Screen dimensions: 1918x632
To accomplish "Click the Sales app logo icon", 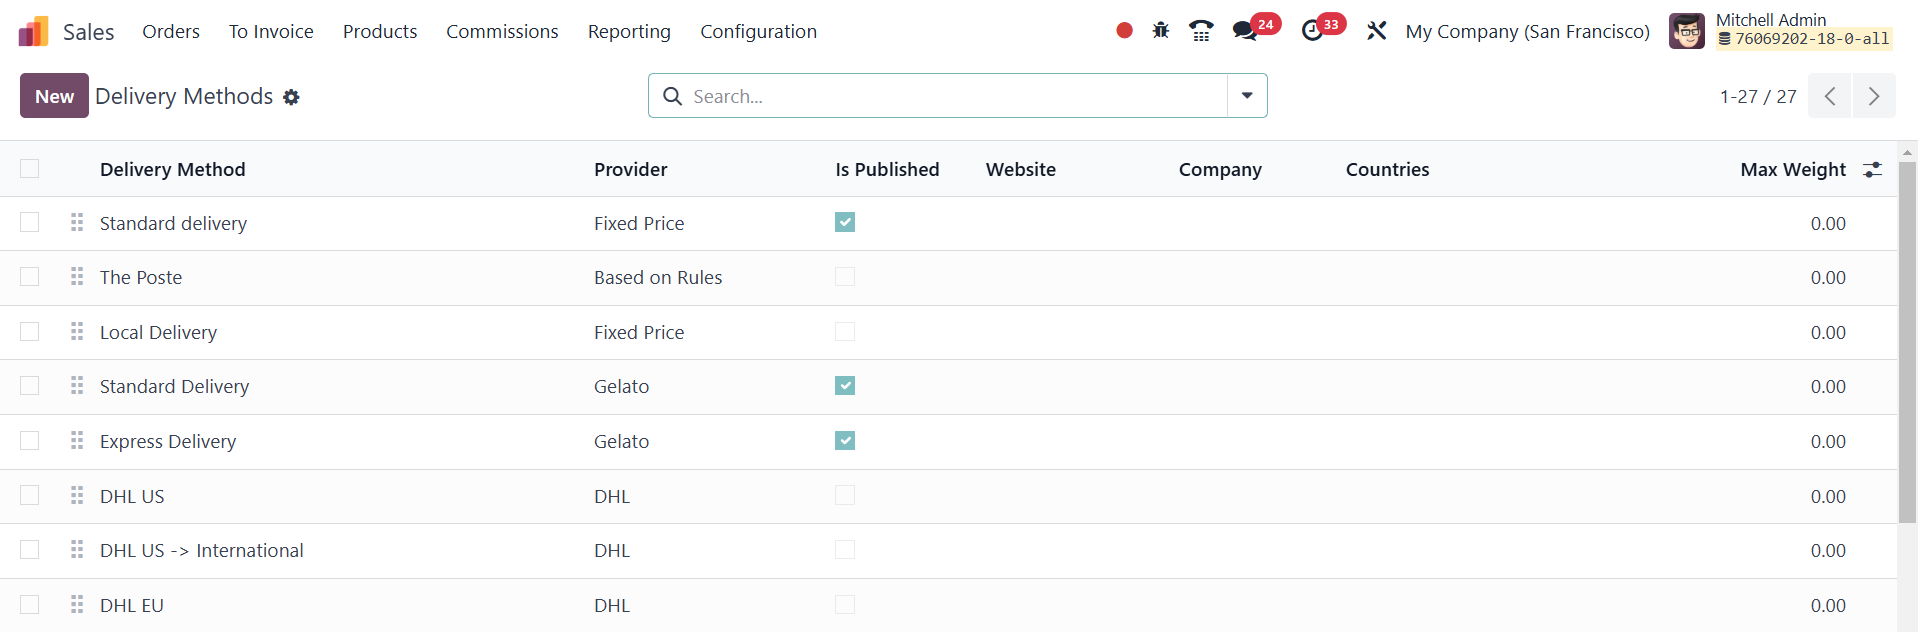I will point(33,32).
